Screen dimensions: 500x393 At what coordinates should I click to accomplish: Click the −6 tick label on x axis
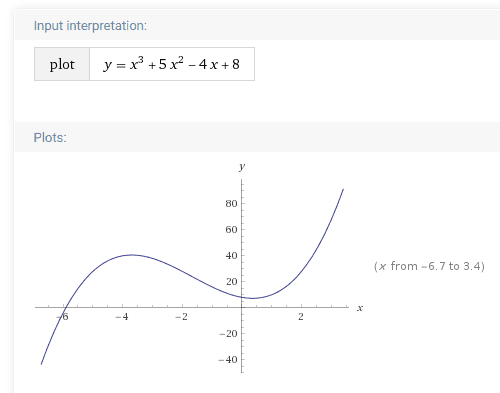pos(63,316)
